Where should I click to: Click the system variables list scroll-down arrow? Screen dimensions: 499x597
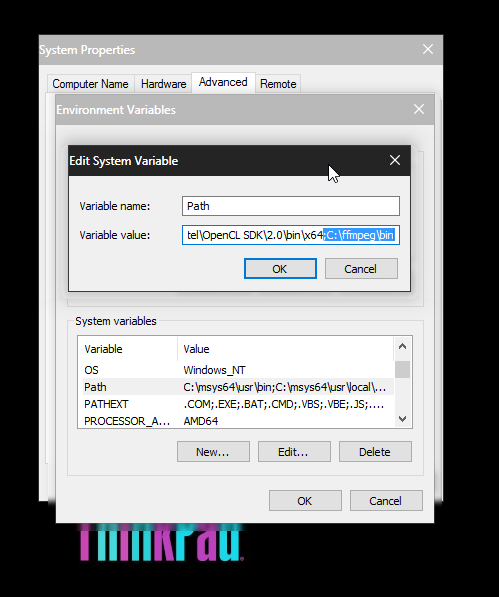coord(402,419)
